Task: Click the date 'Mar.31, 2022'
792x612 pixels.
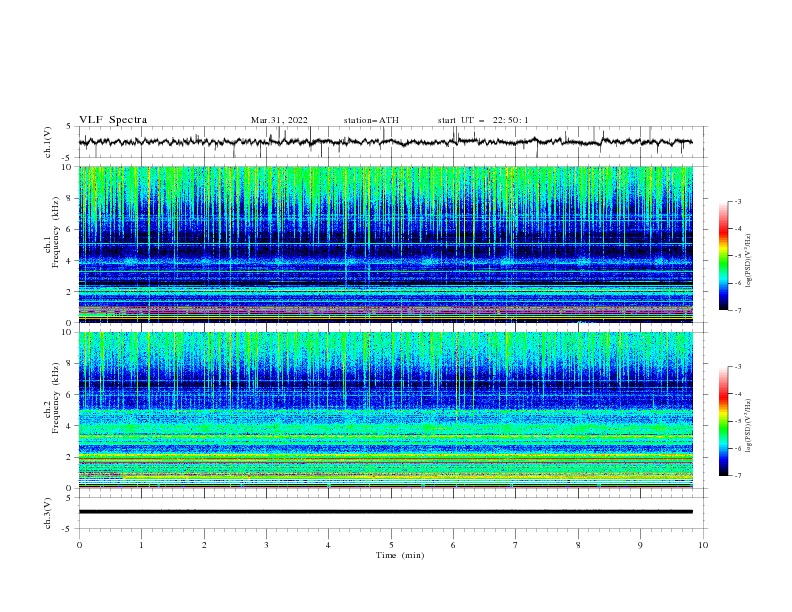Action: (x=279, y=120)
